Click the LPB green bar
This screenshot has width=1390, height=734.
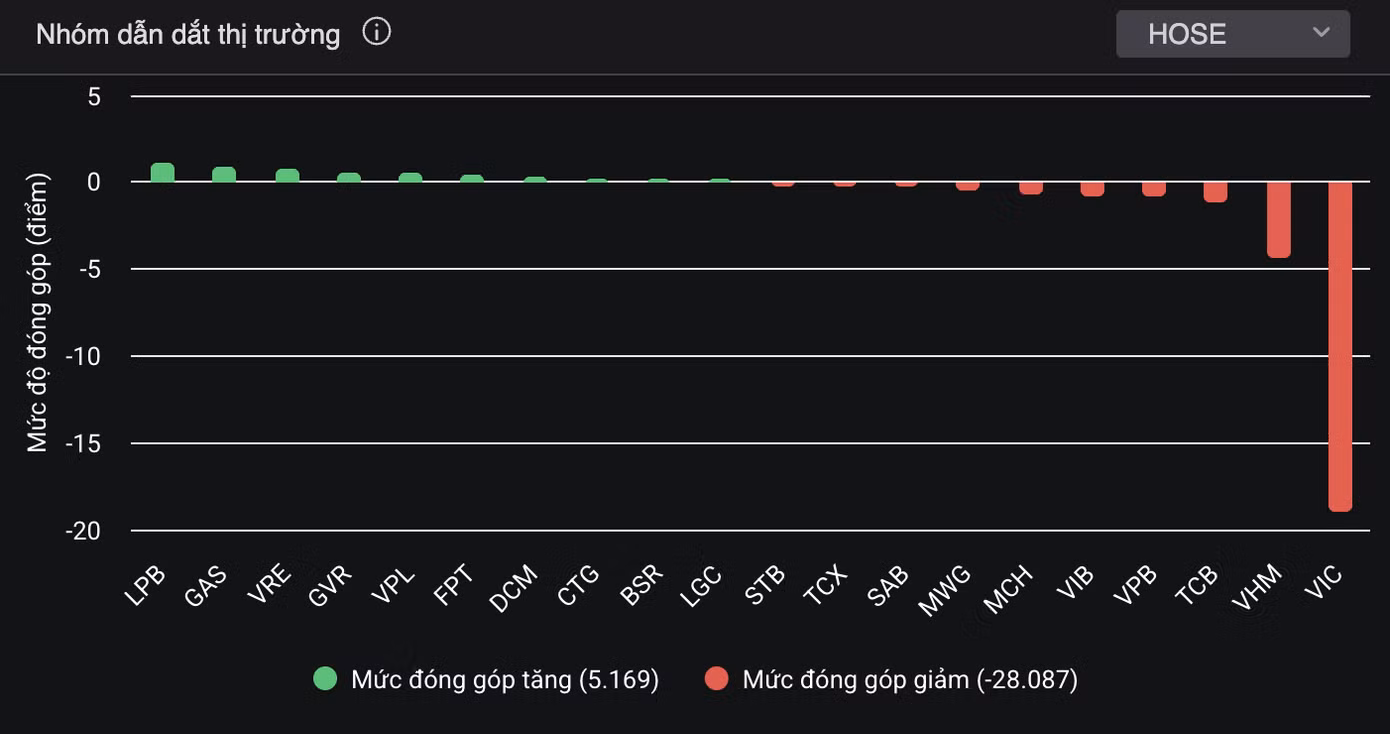click(x=163, y=173)
